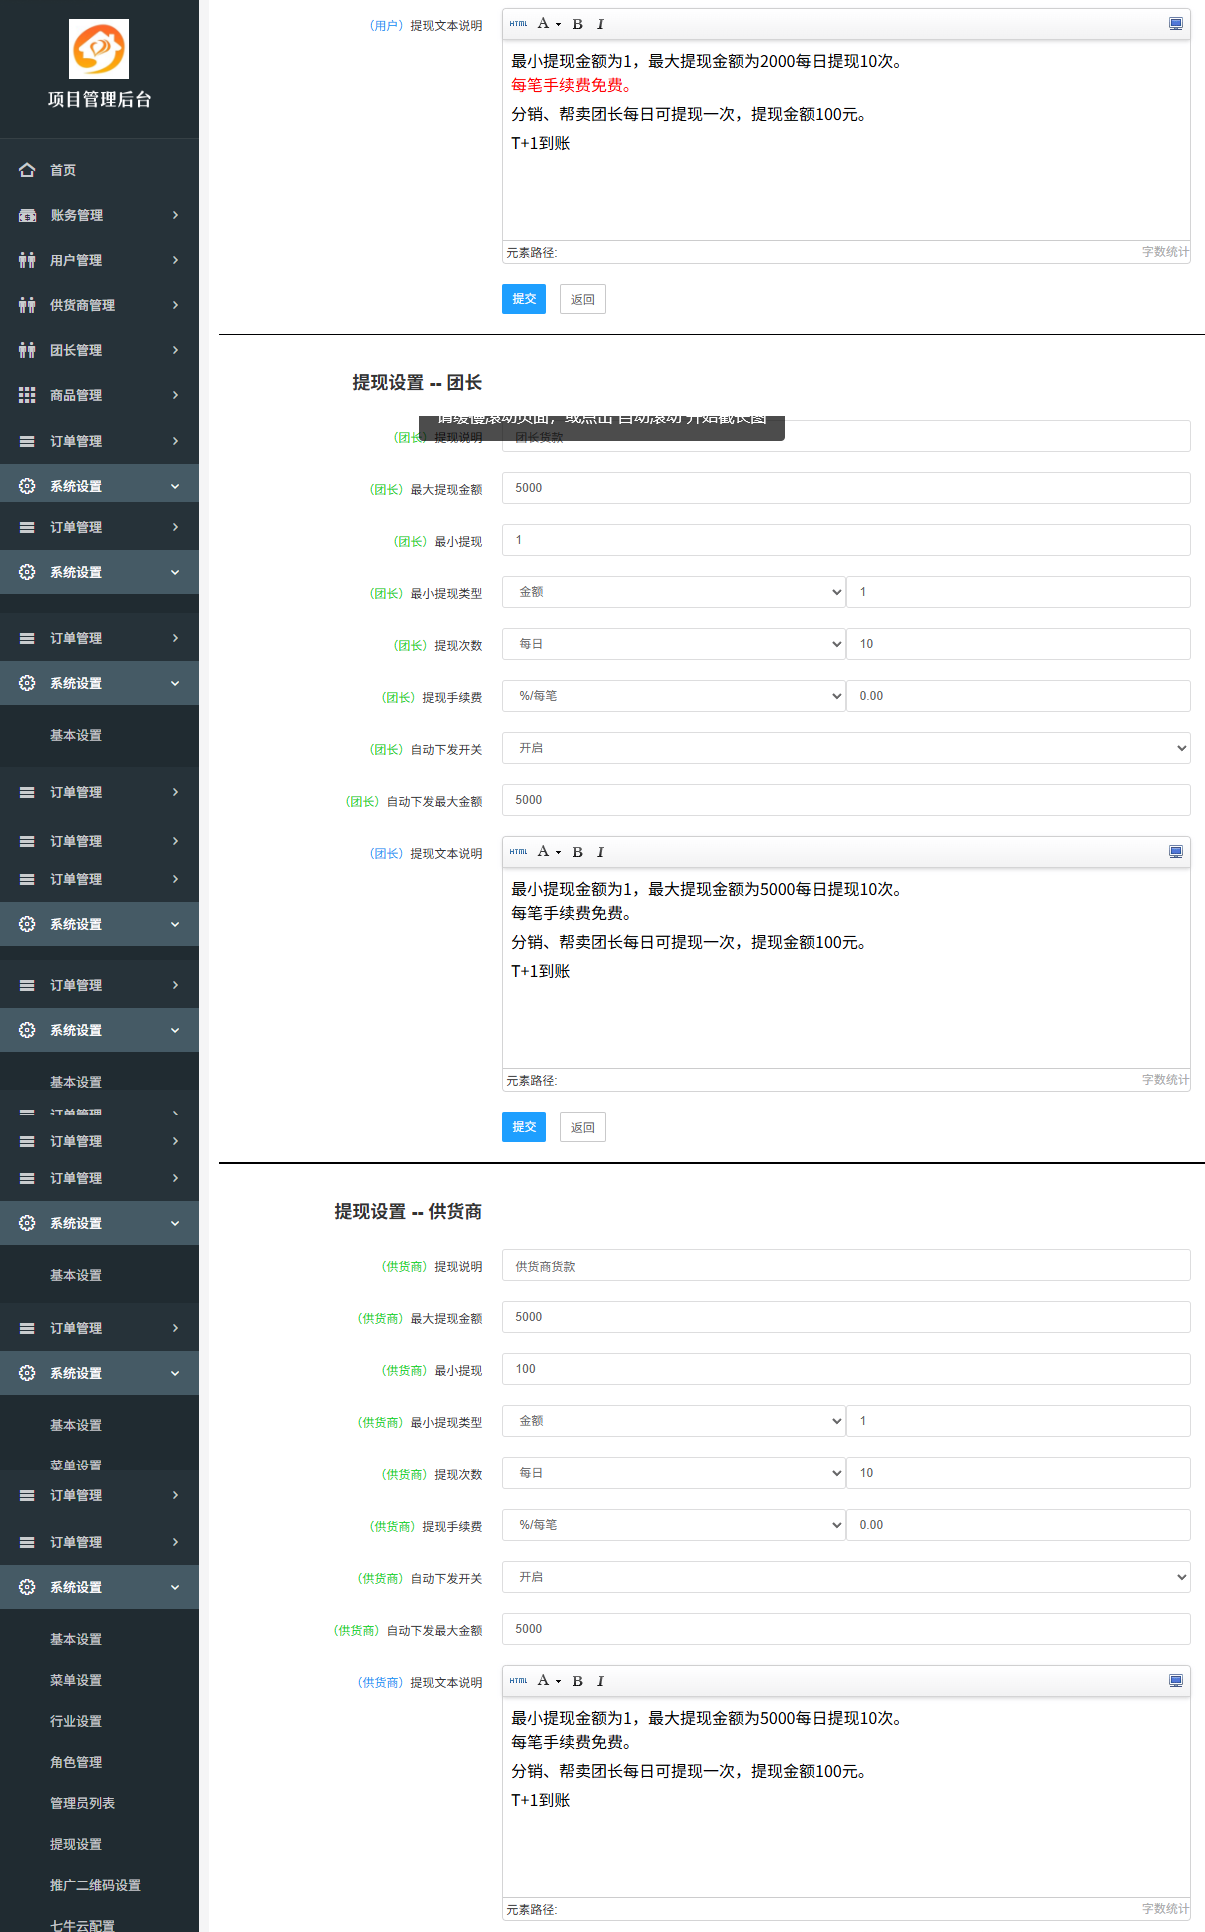The width and height of the screenshot is (1205, 1932).
Task: Toggle italic in the 团长 text editor
Action: coord(600,852)
